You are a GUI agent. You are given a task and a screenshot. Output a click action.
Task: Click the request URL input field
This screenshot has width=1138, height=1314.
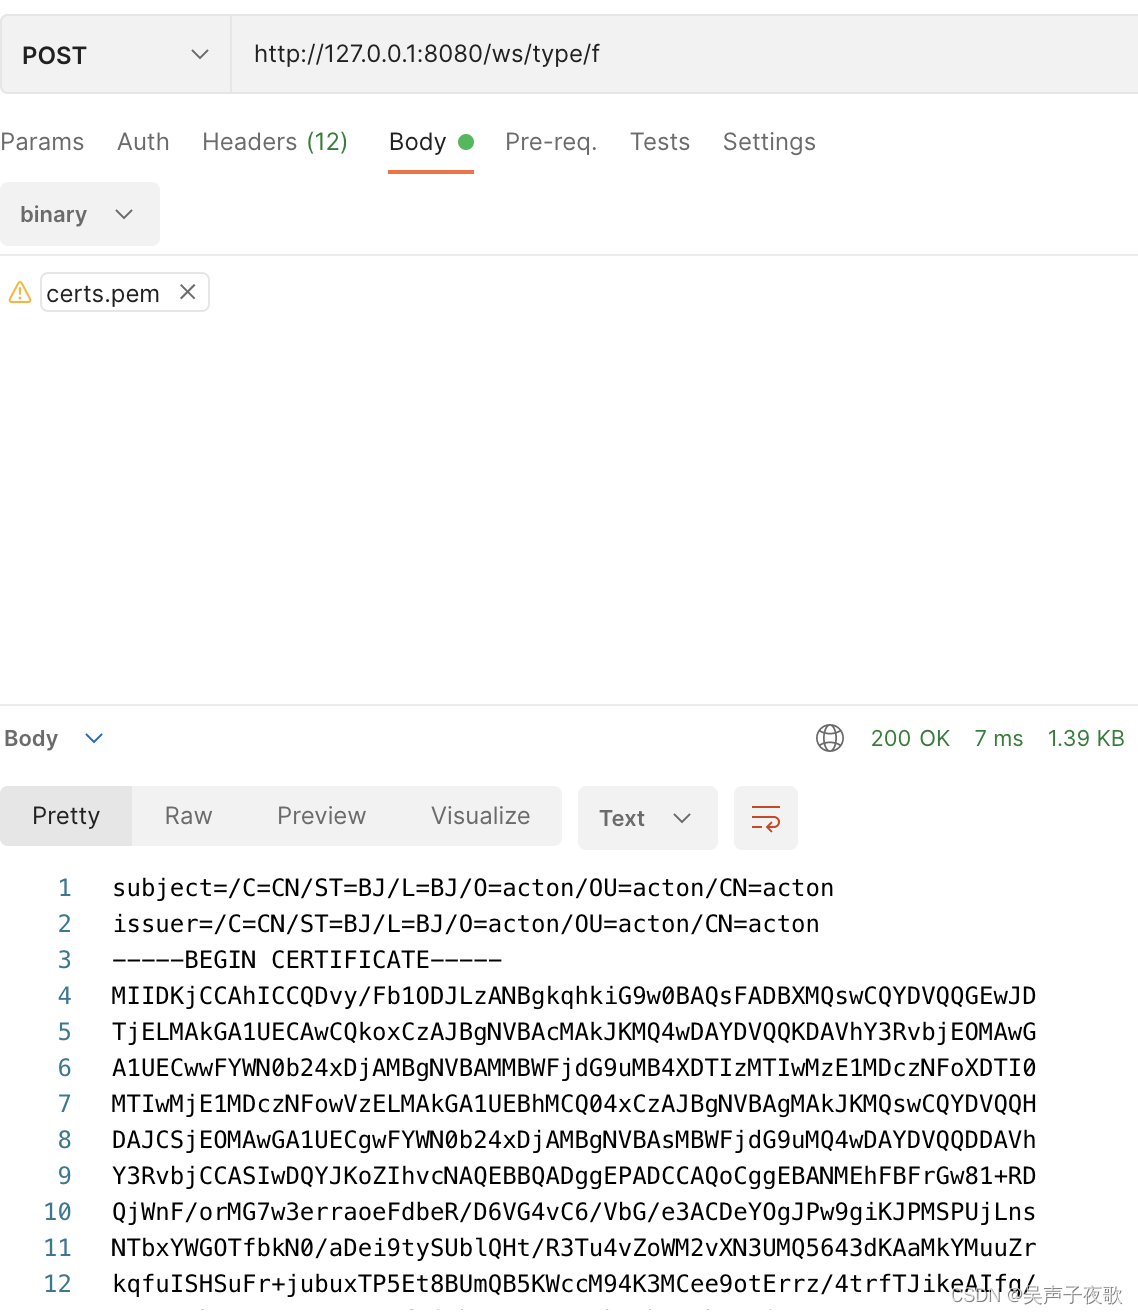pos(685,55)
